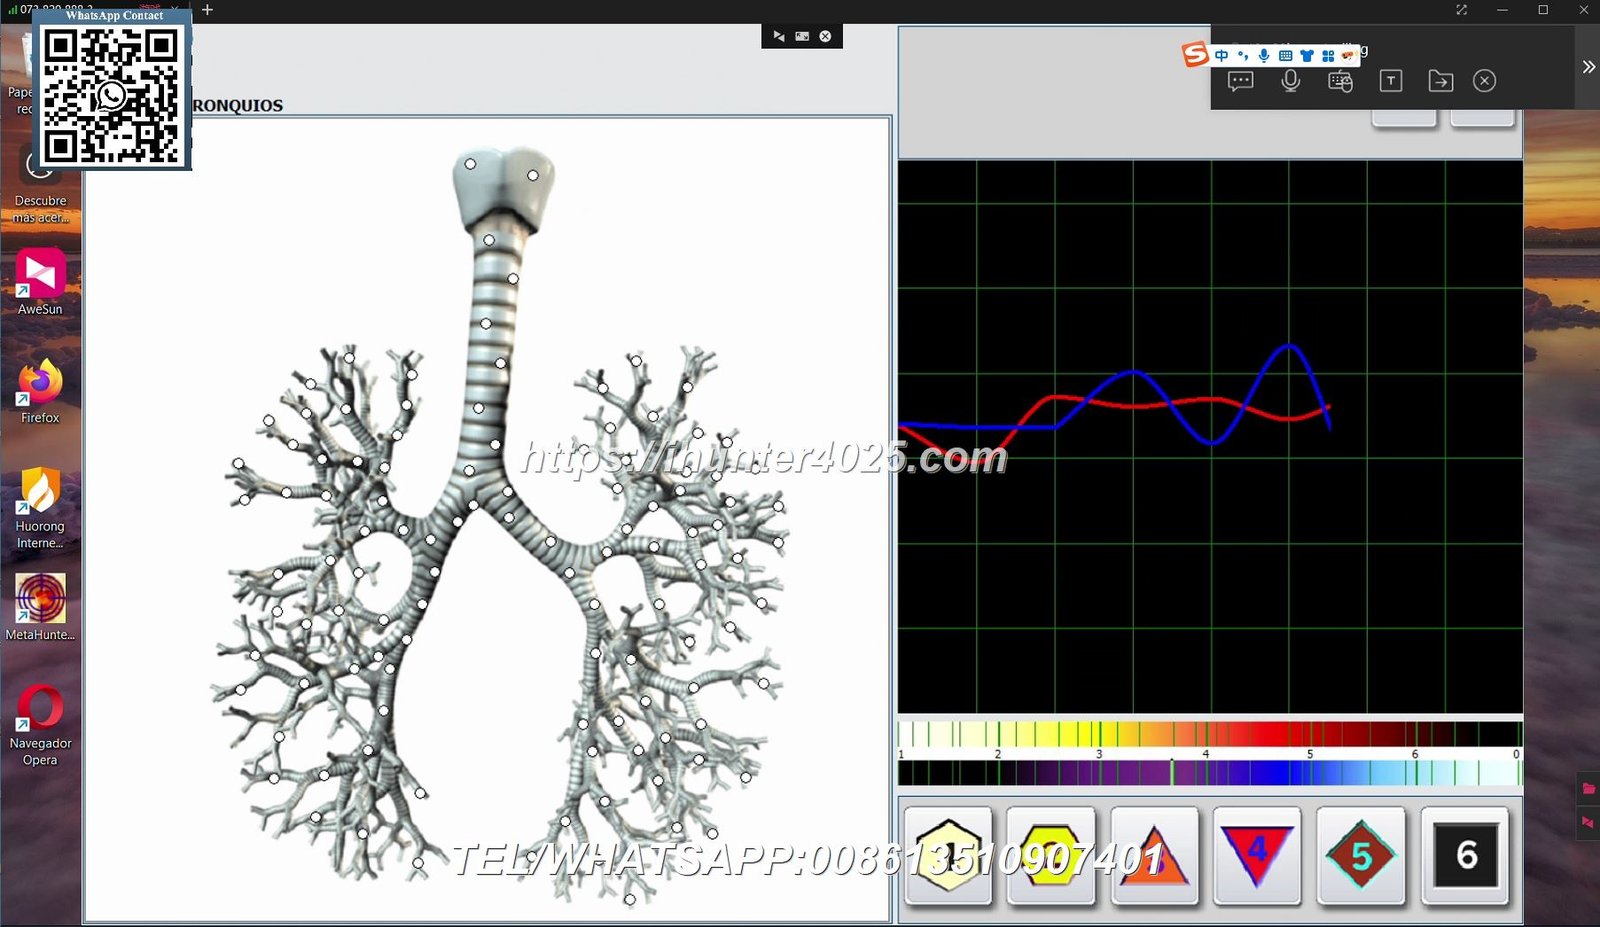Open the text input T tool
This screenshot has height=927, width=1600.
pos(1390,81)
